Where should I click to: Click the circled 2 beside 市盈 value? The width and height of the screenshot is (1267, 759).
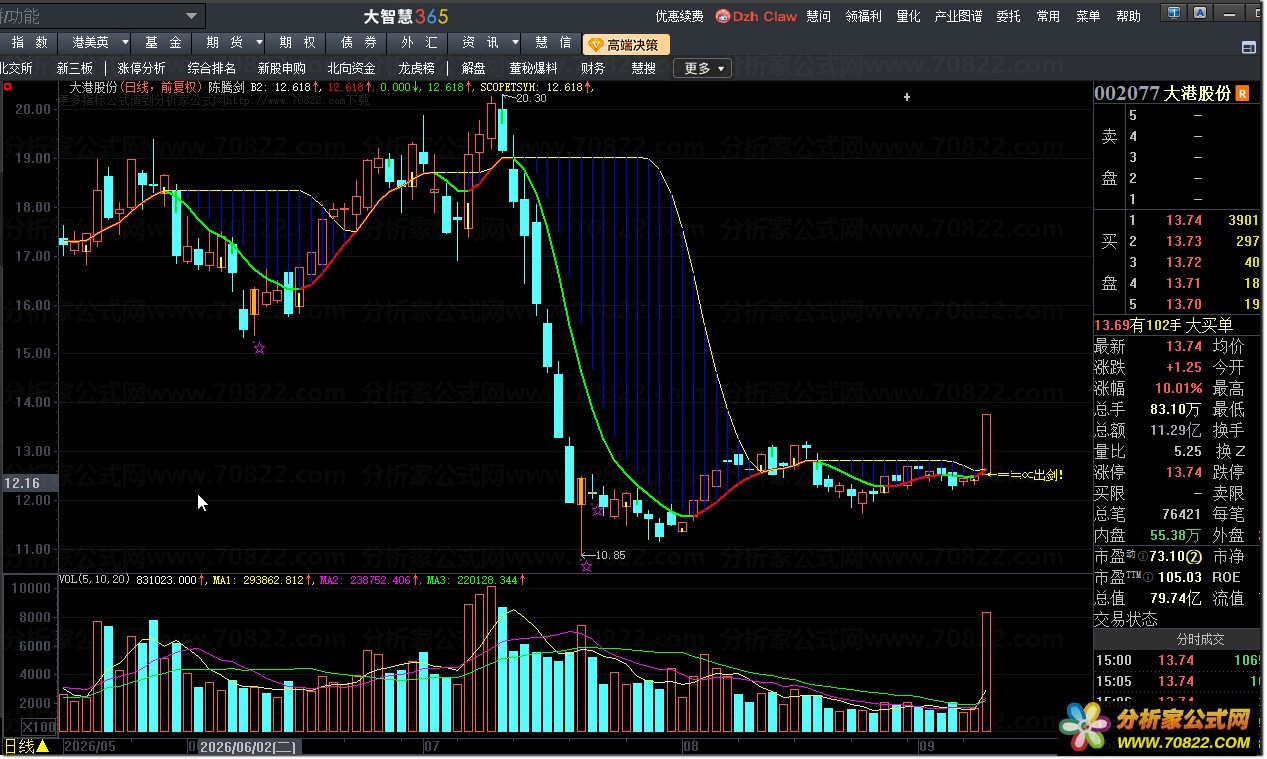click(x=1193, y=556)
